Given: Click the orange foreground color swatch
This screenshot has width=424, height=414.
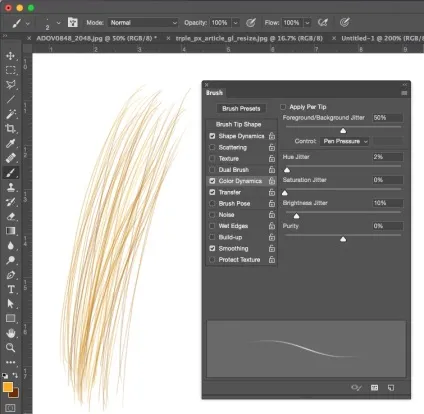Looking at the screenshot, I should click(8, 387).
